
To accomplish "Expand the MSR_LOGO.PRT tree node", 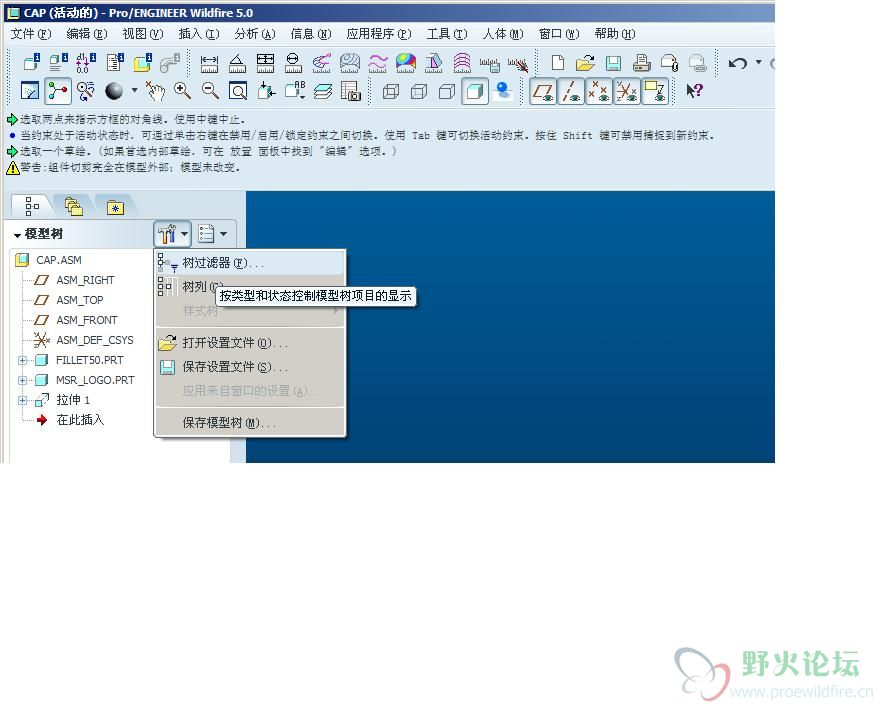I will coord(23,381).
